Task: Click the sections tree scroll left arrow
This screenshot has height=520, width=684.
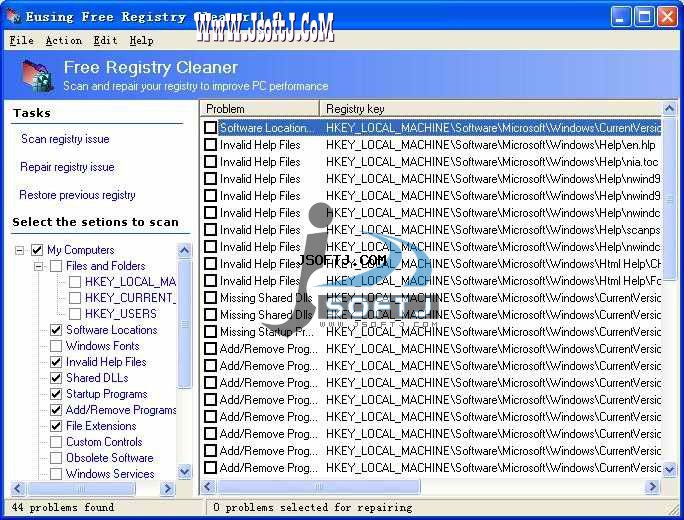Action: click(x=17, y=489)
